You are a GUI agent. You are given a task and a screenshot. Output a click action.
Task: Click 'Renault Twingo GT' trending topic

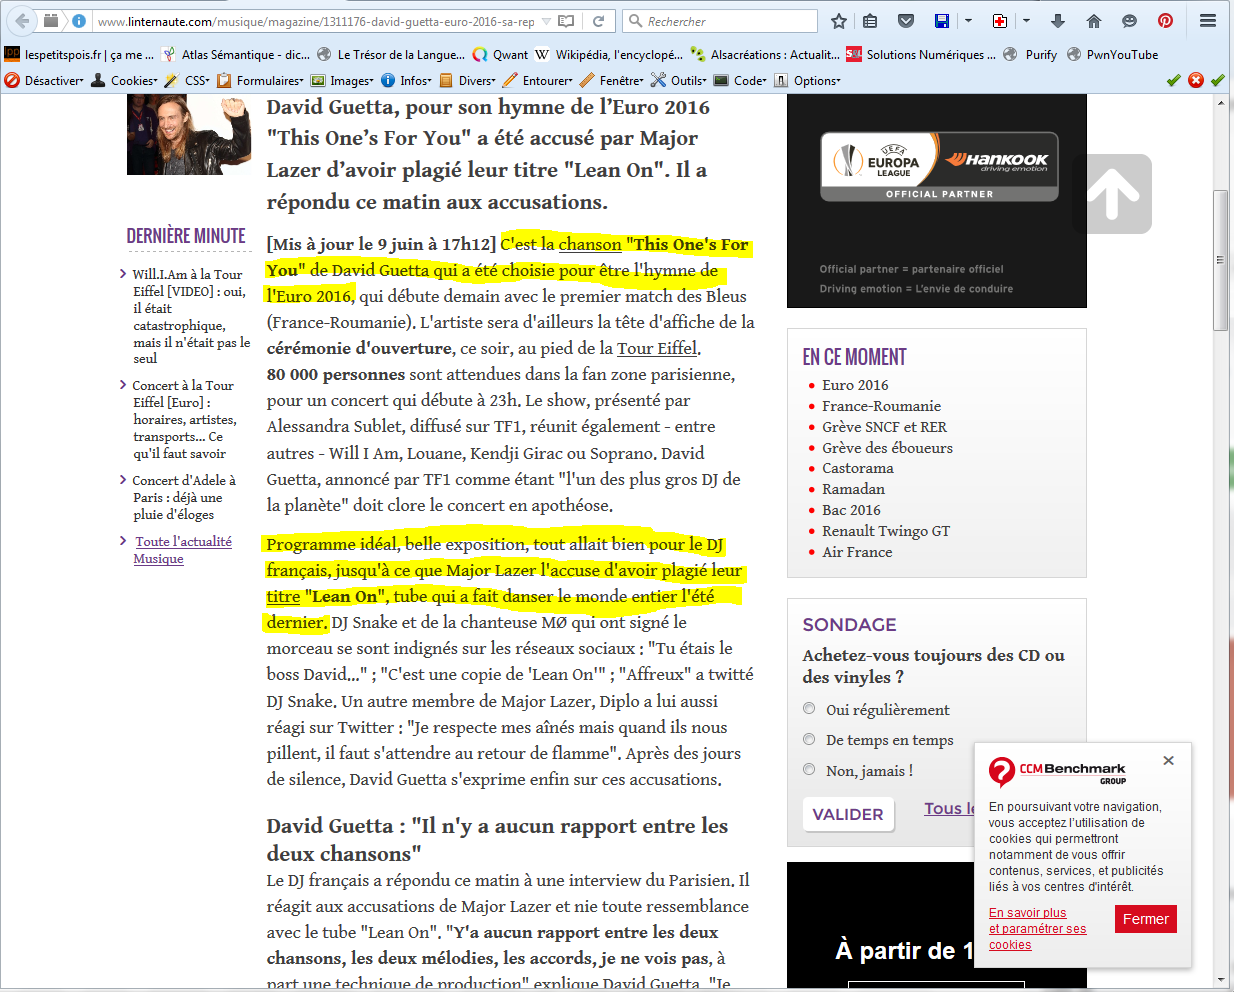[886, 531]
